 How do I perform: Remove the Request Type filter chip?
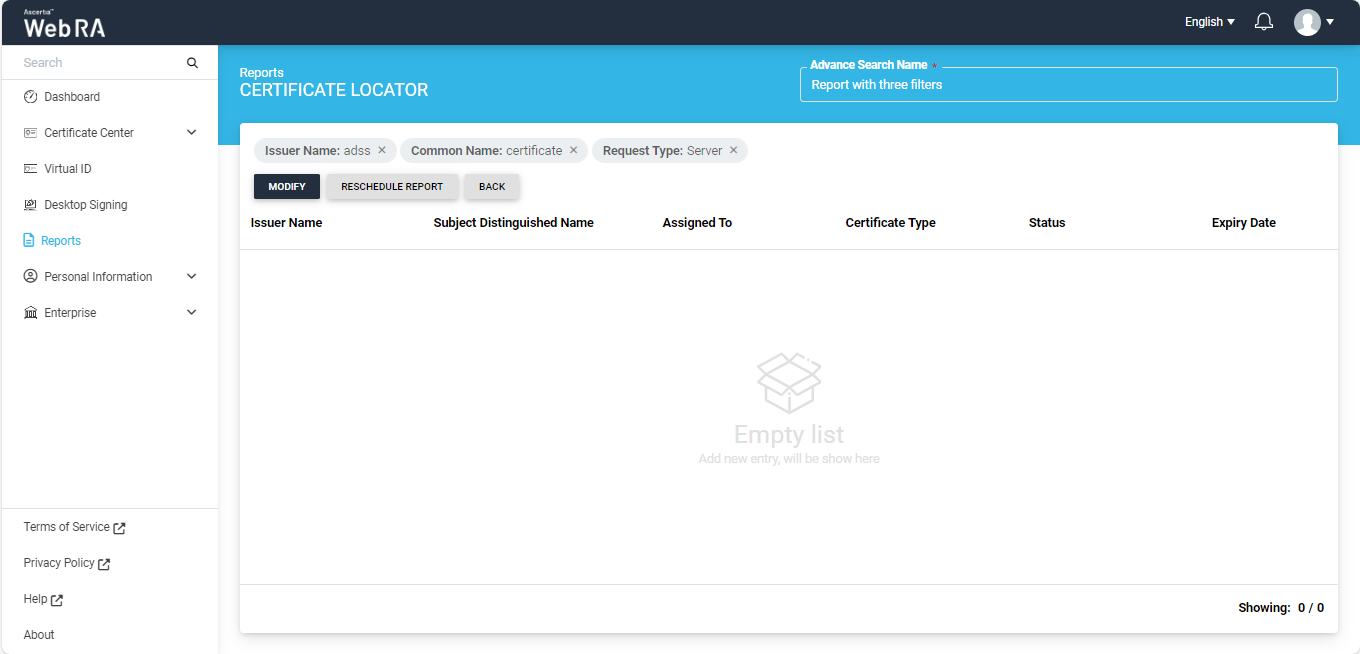point(733,151)
